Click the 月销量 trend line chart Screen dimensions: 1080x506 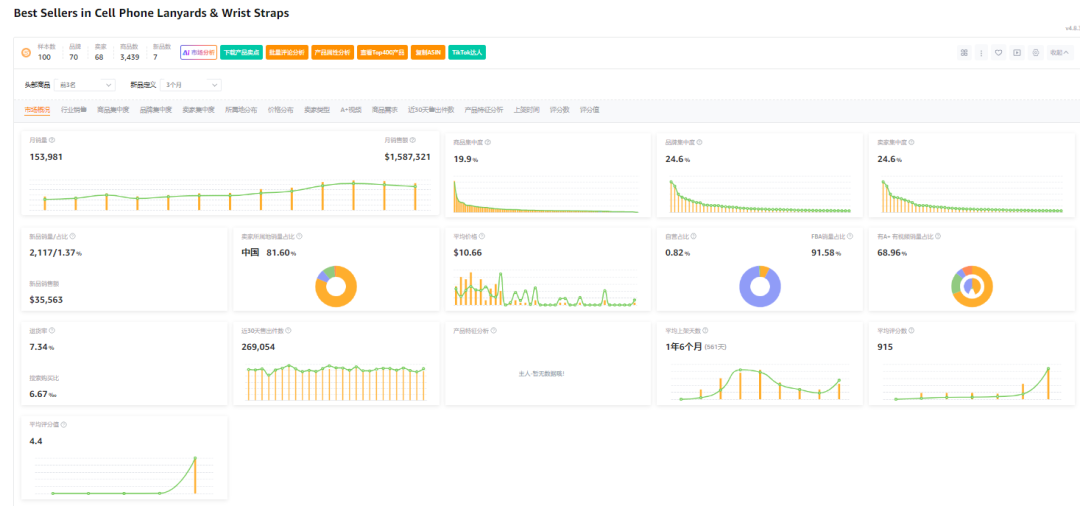[x=230, y=196]
